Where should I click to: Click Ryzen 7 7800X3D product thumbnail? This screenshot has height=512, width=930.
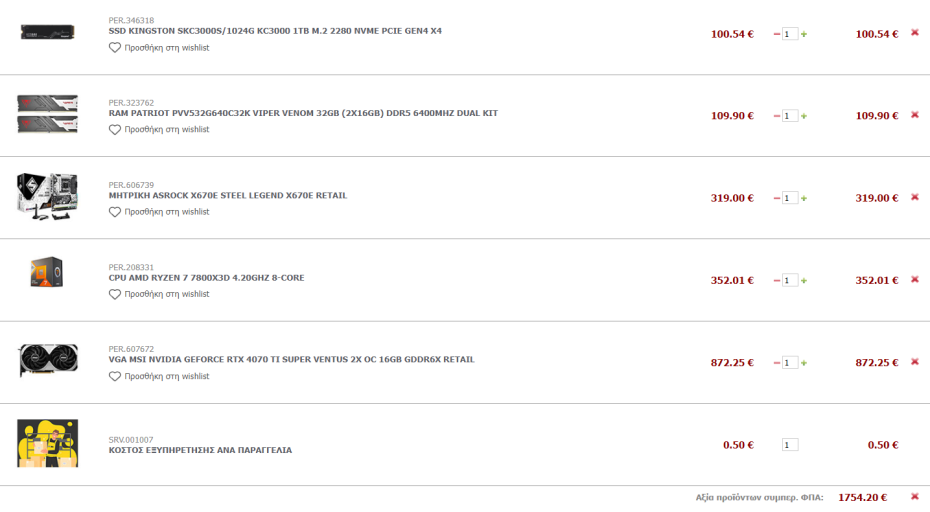[x=46, y=273]
